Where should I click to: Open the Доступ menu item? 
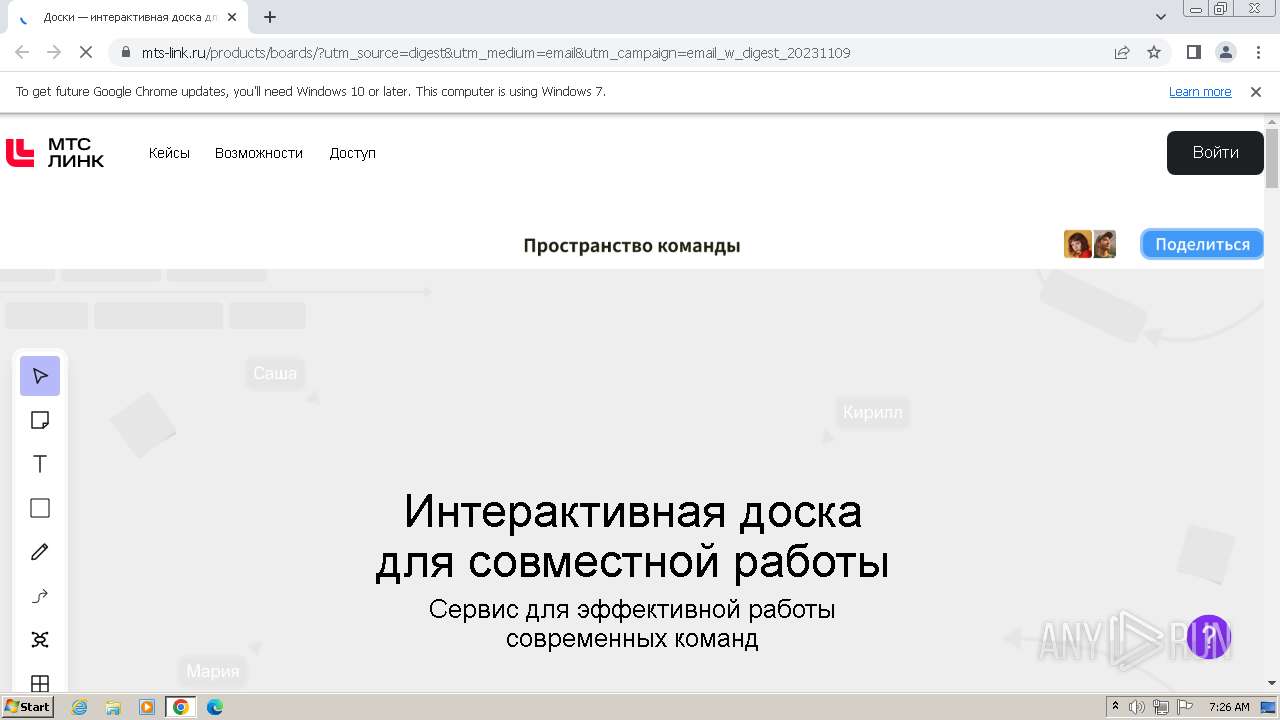click(x=353, y=153)
